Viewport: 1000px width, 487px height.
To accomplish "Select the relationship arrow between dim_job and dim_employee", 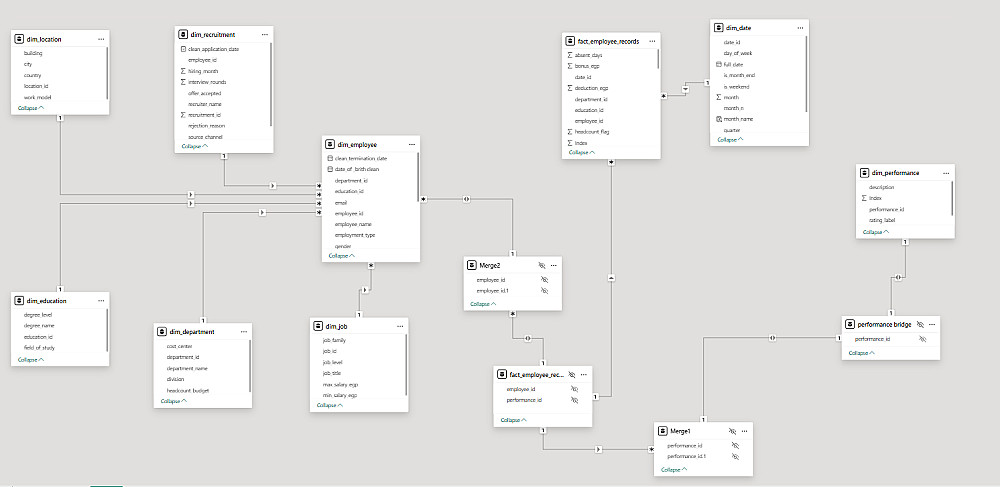I will pyautogui.click(x=365, y=290).
